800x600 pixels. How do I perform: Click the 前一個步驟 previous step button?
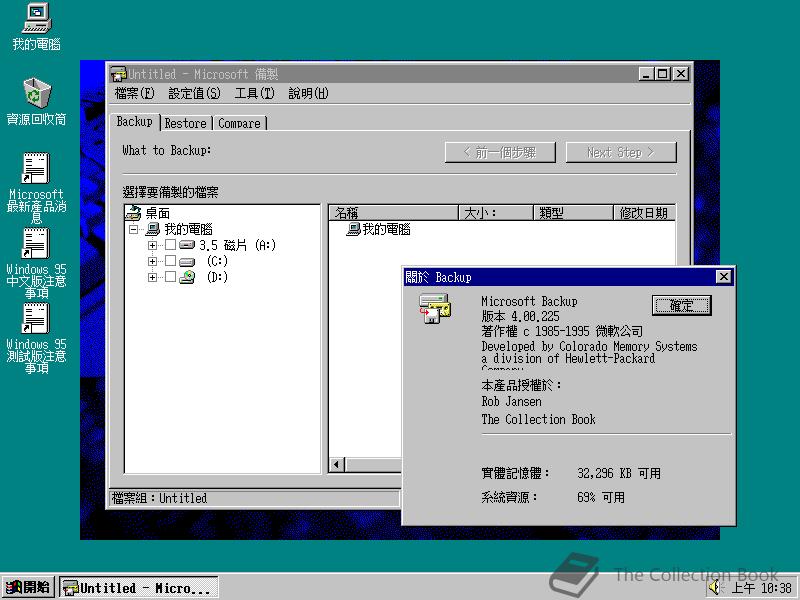[x=500, y=153]
